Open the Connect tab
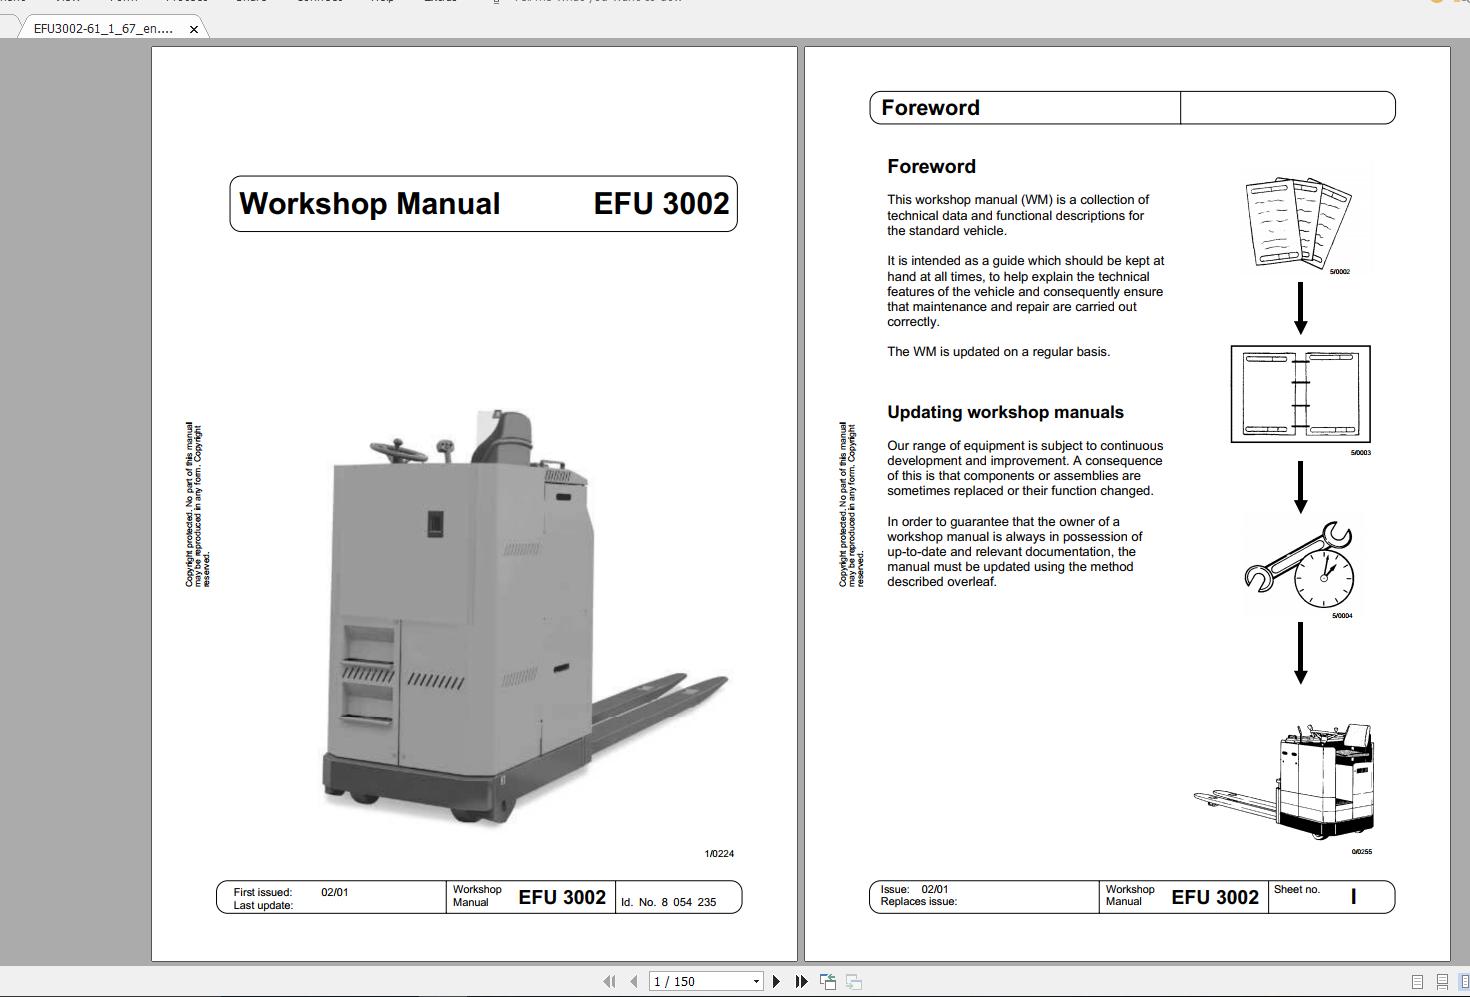Viewport: 1470px width, 997px height. [x=320, y=3]
